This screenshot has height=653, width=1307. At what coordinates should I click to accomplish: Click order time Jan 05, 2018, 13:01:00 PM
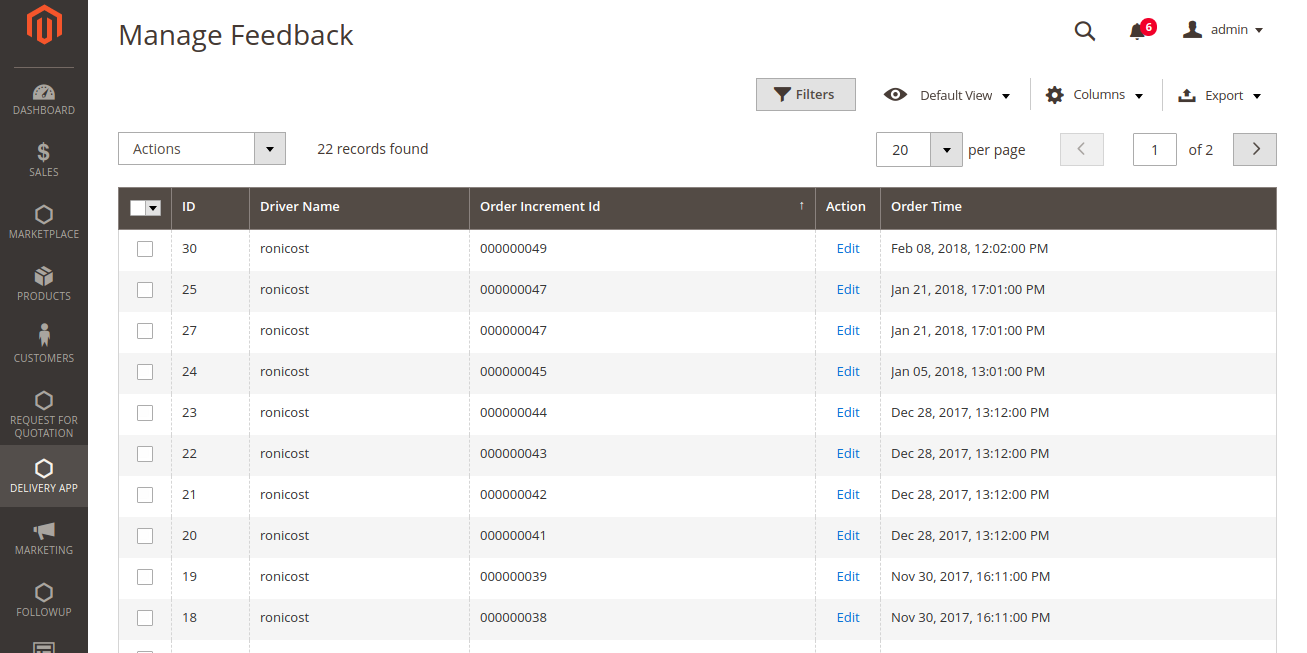(968, 372)
